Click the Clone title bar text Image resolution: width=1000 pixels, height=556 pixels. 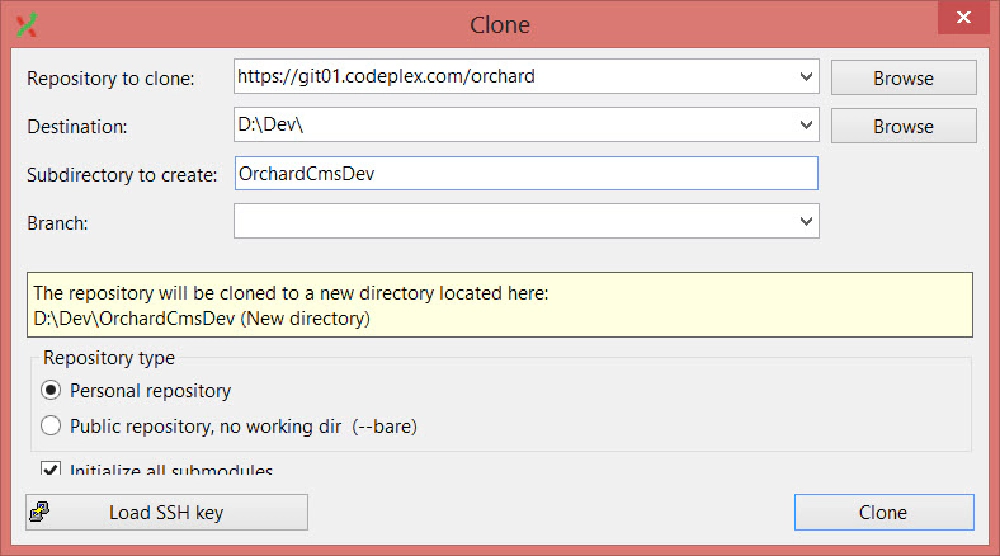(499, 25)
